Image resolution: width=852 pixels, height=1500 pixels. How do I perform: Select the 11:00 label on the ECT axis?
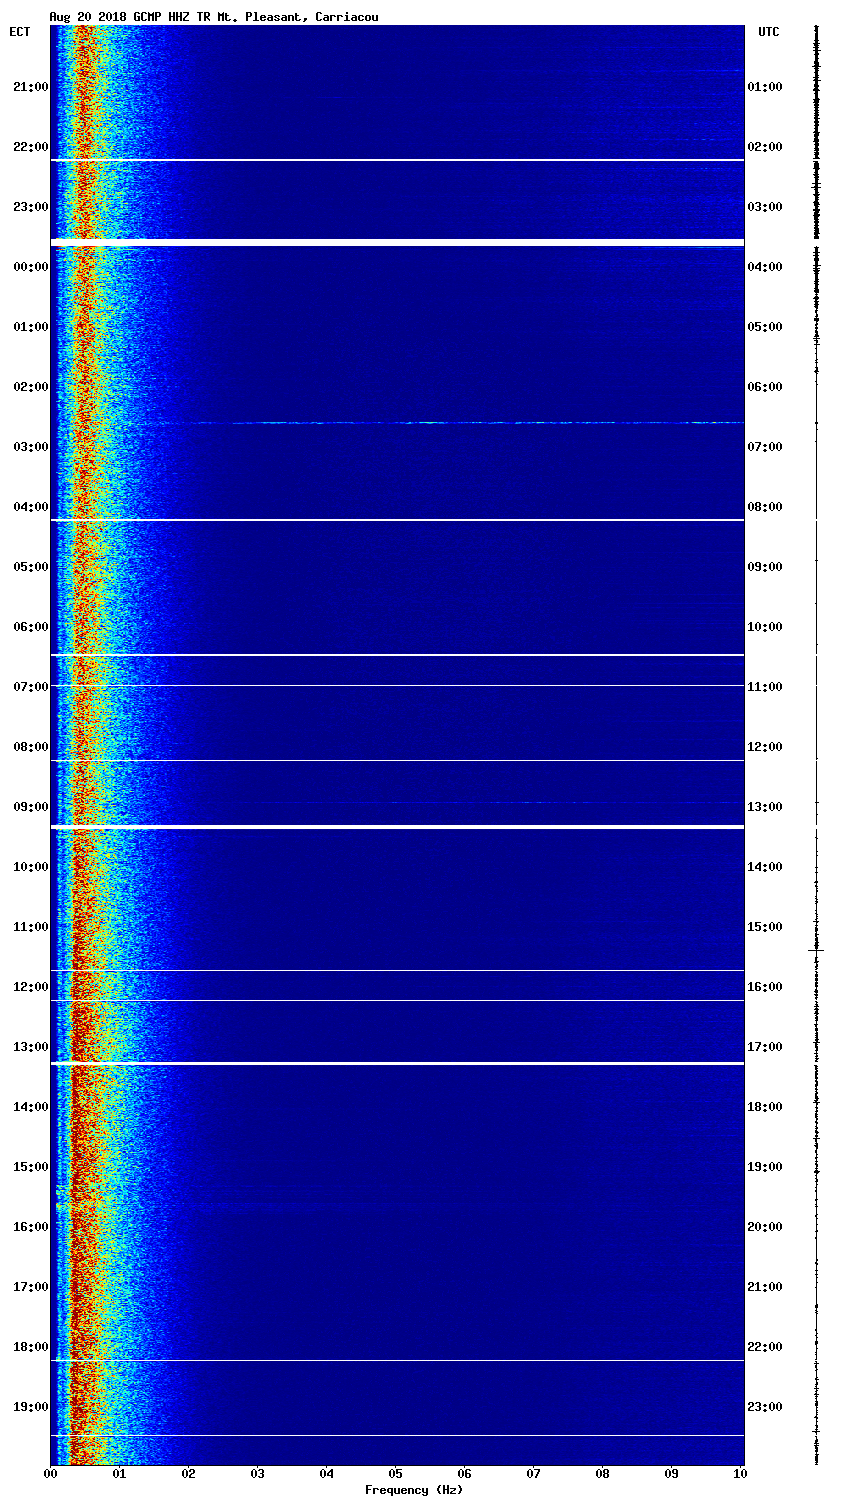31,927
